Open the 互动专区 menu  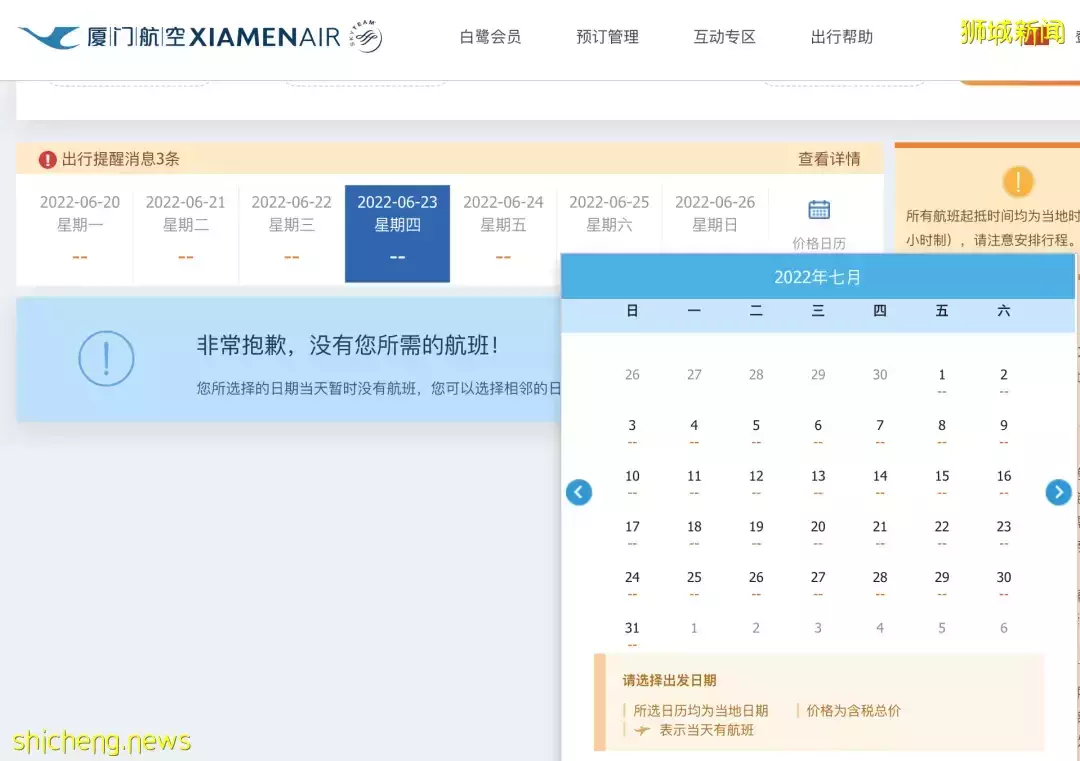click(x=724, y=36)
